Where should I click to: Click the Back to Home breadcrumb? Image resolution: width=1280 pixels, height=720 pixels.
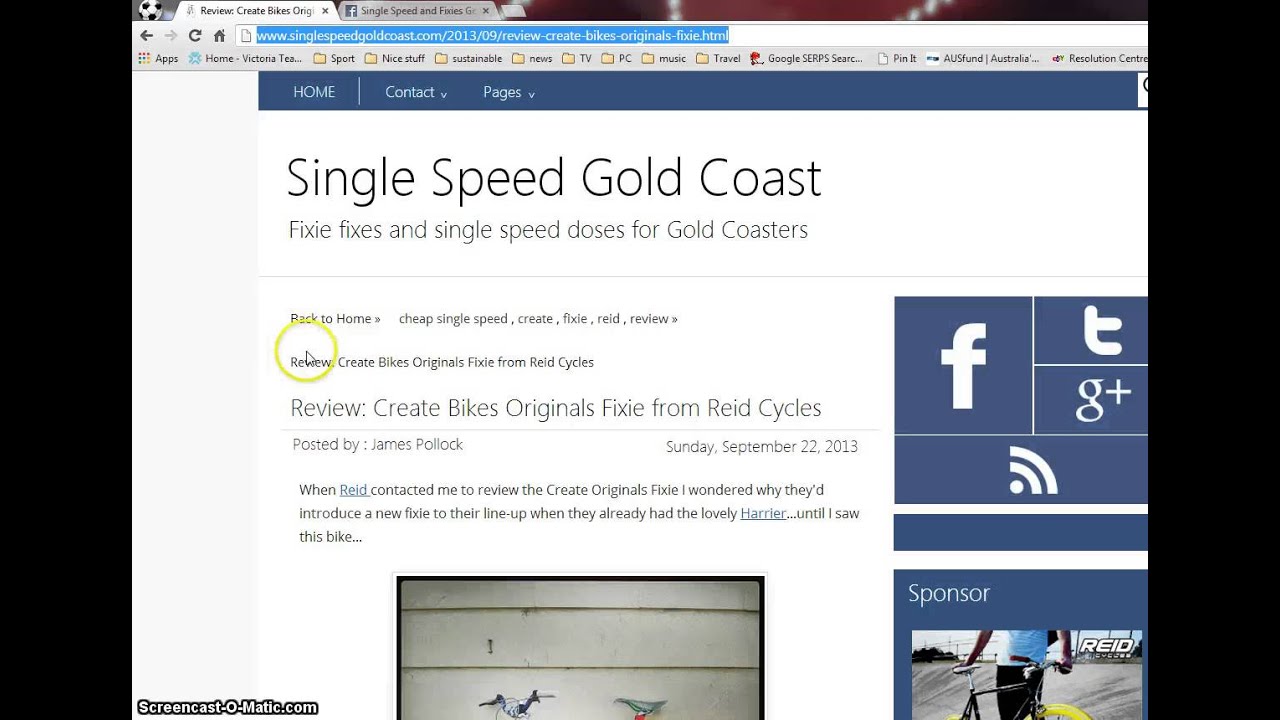[334, 319]
